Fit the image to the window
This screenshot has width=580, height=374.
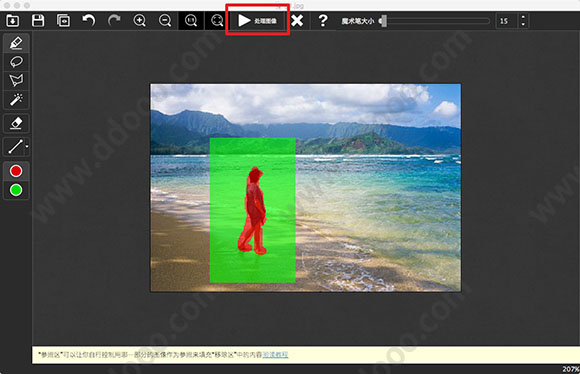[217, 21]
